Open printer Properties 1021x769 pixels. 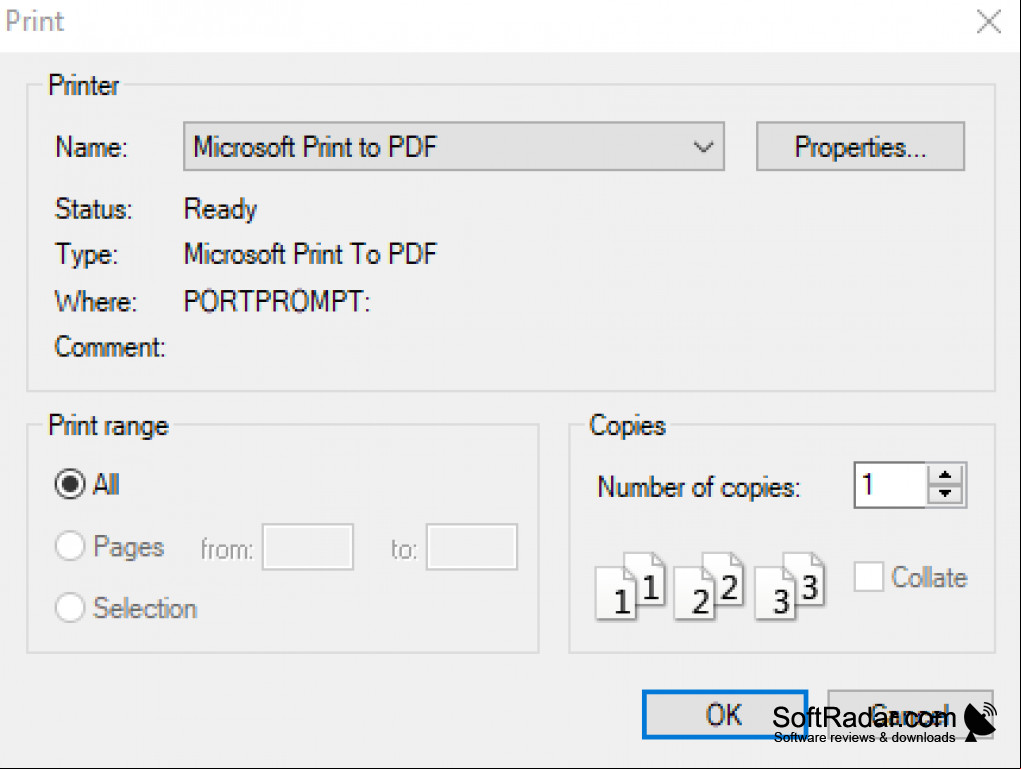point(860,147)
